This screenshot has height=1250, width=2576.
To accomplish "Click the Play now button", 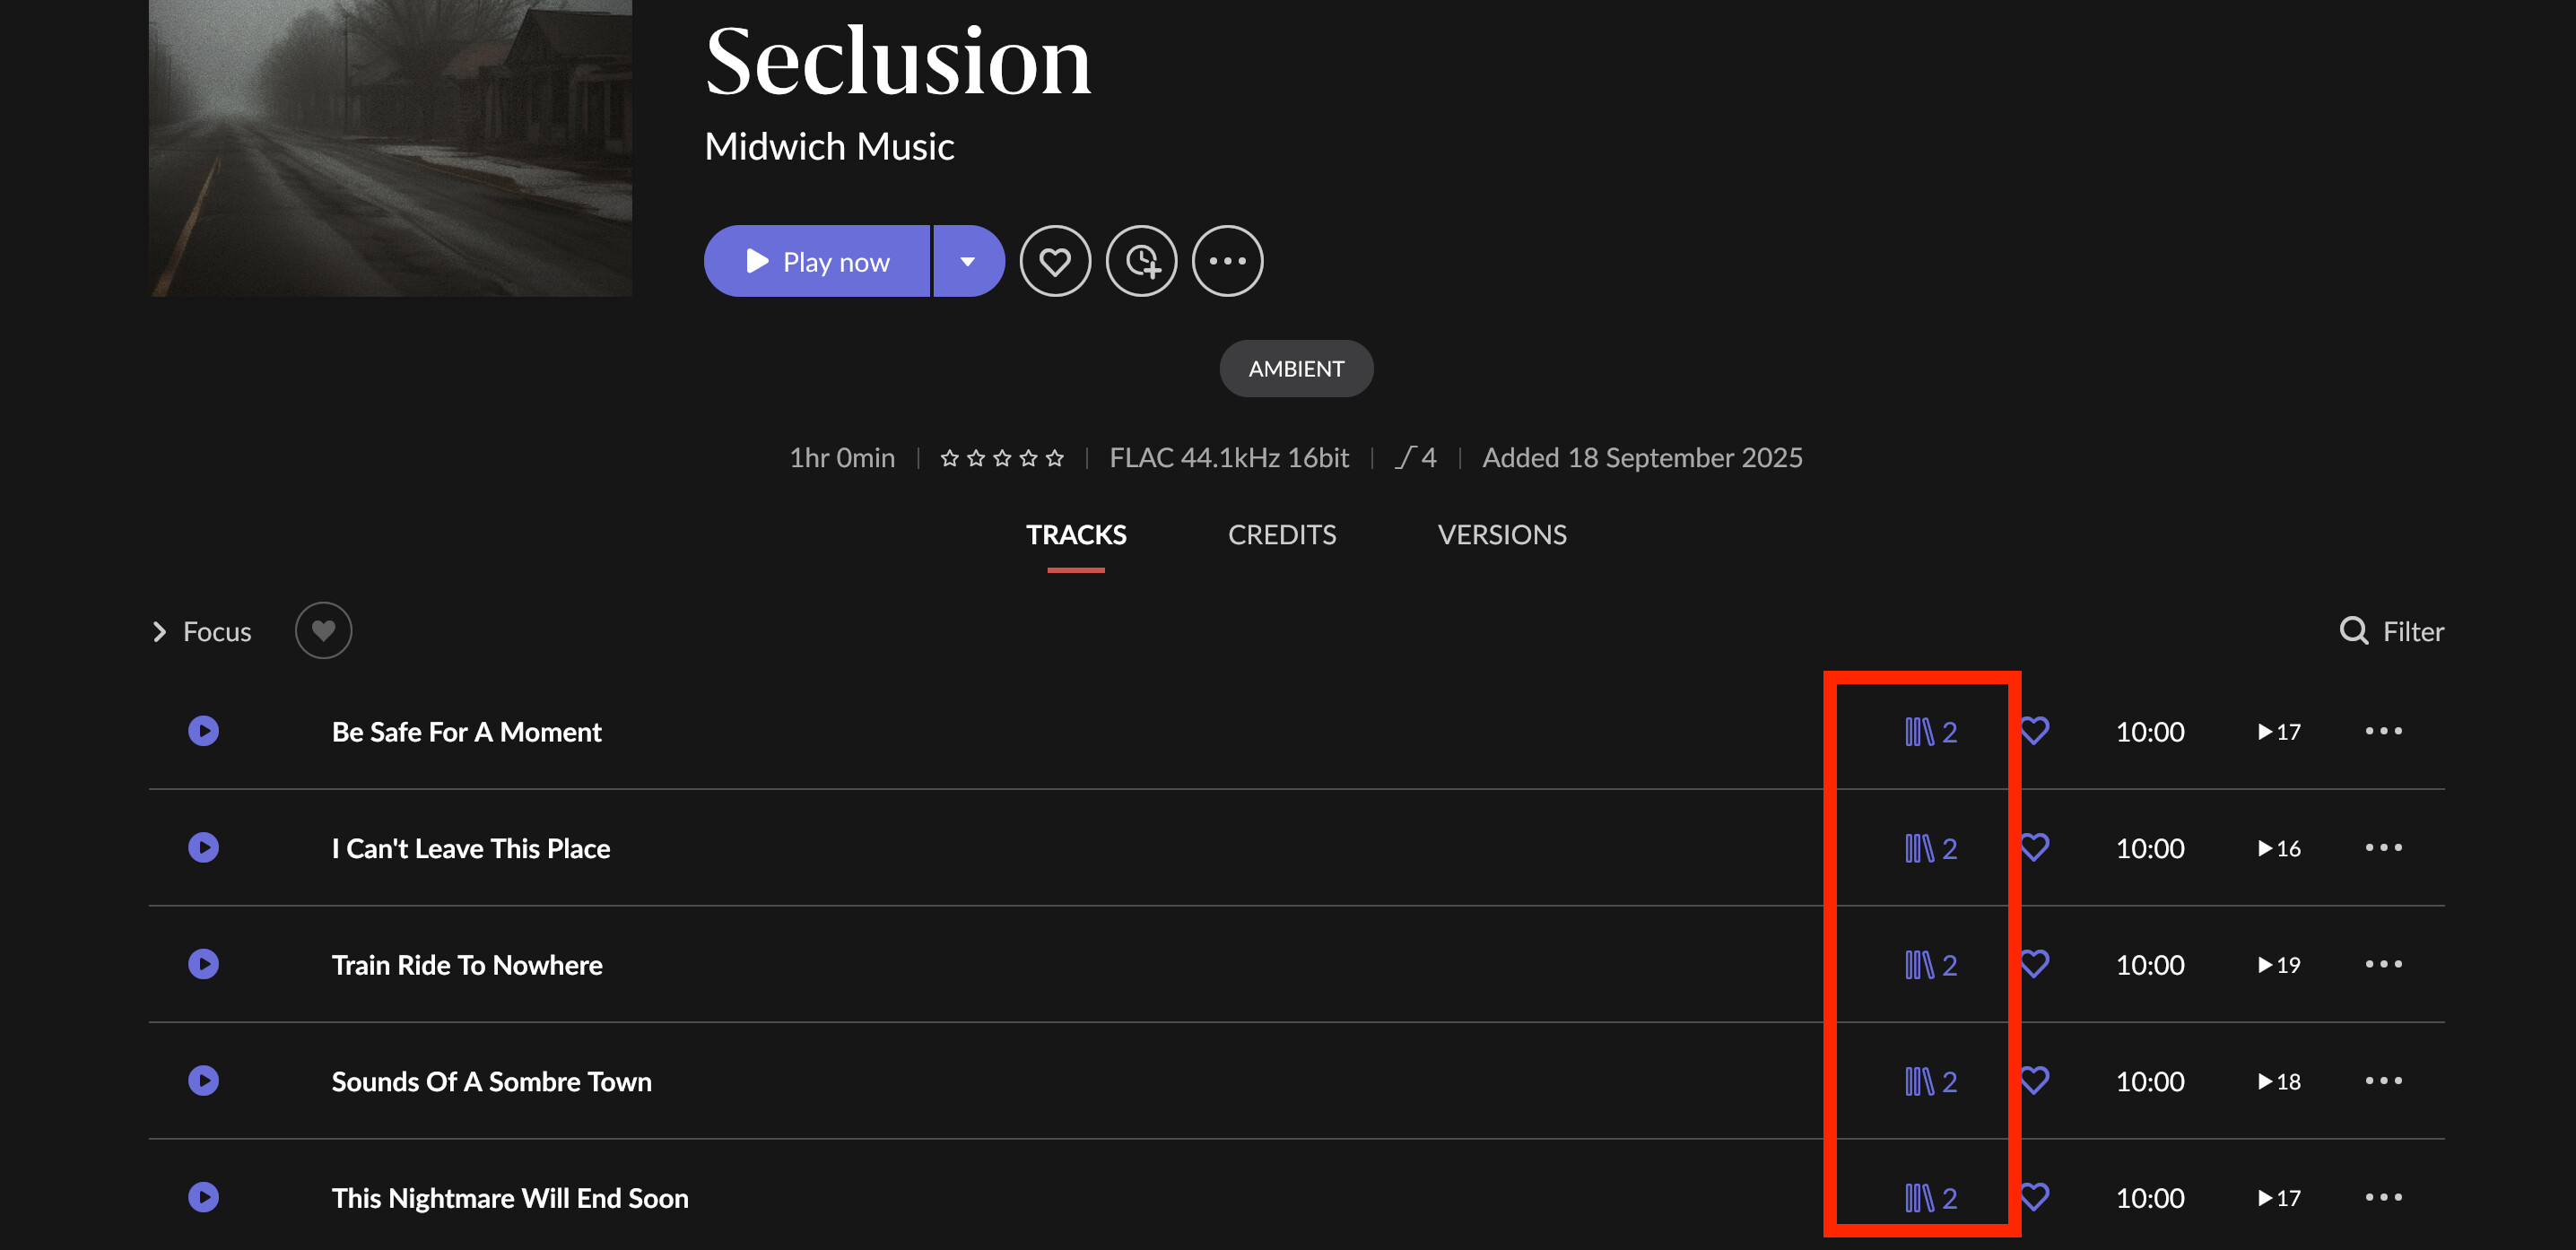I will coord(817,262).
